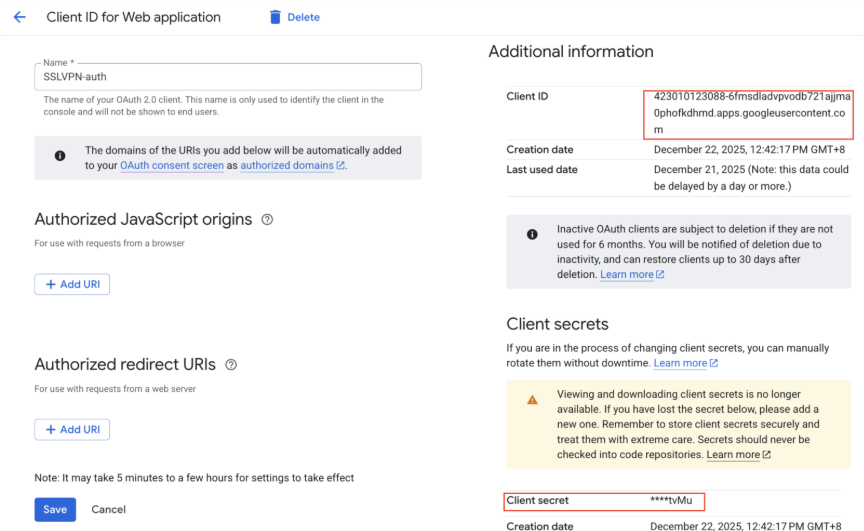Click the Delete trash icon
Viewport: 864px width, 531px height.
click(275, 17)
